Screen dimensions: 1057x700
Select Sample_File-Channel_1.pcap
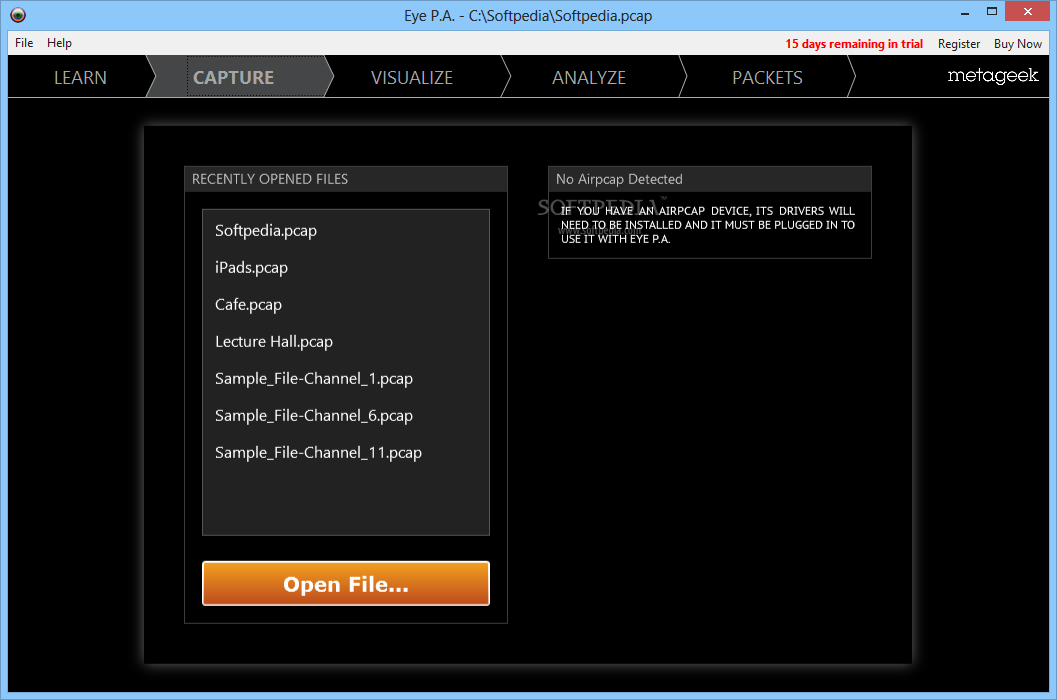point(313,379)
